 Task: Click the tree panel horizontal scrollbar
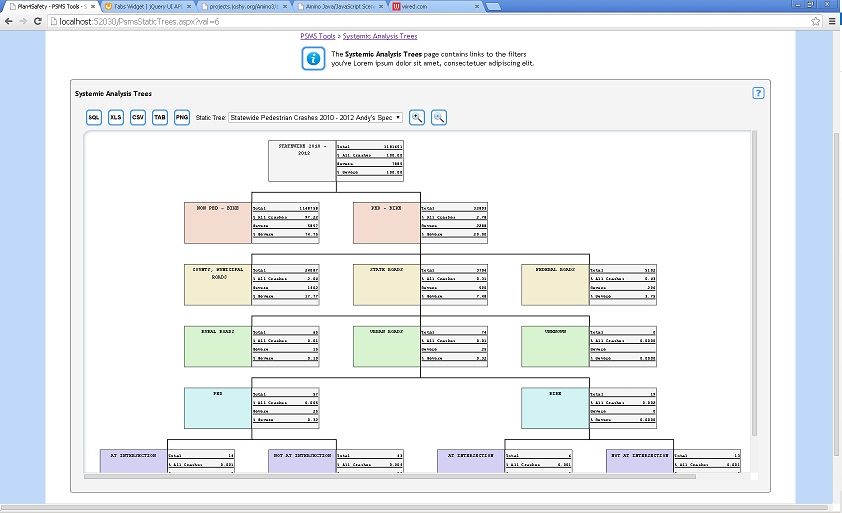pyautogui.click(x=390, y=476)
